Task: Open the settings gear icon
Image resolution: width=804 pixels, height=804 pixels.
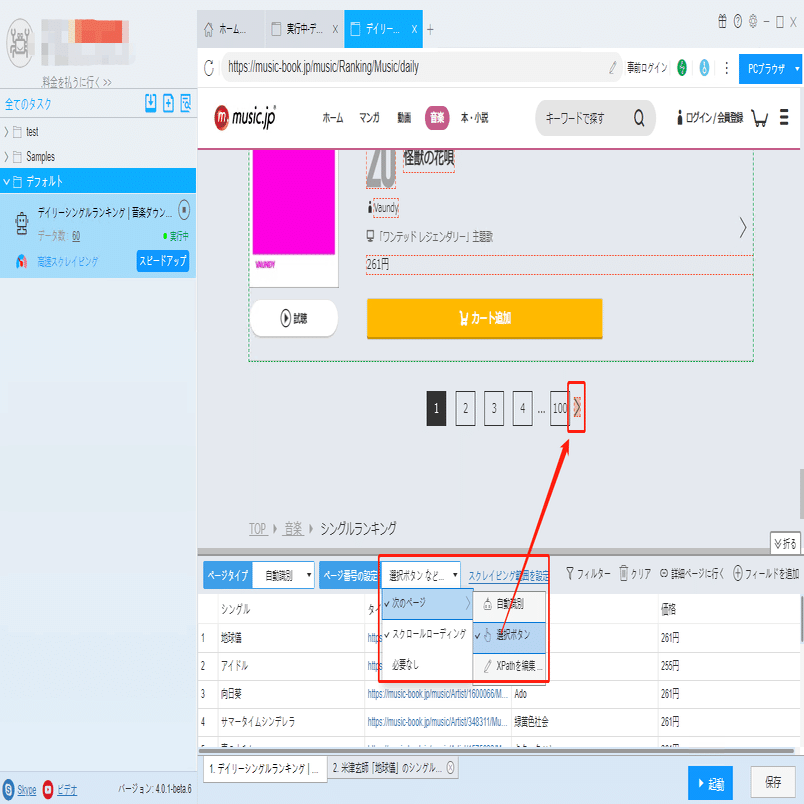Action: [x=753, y=22]
